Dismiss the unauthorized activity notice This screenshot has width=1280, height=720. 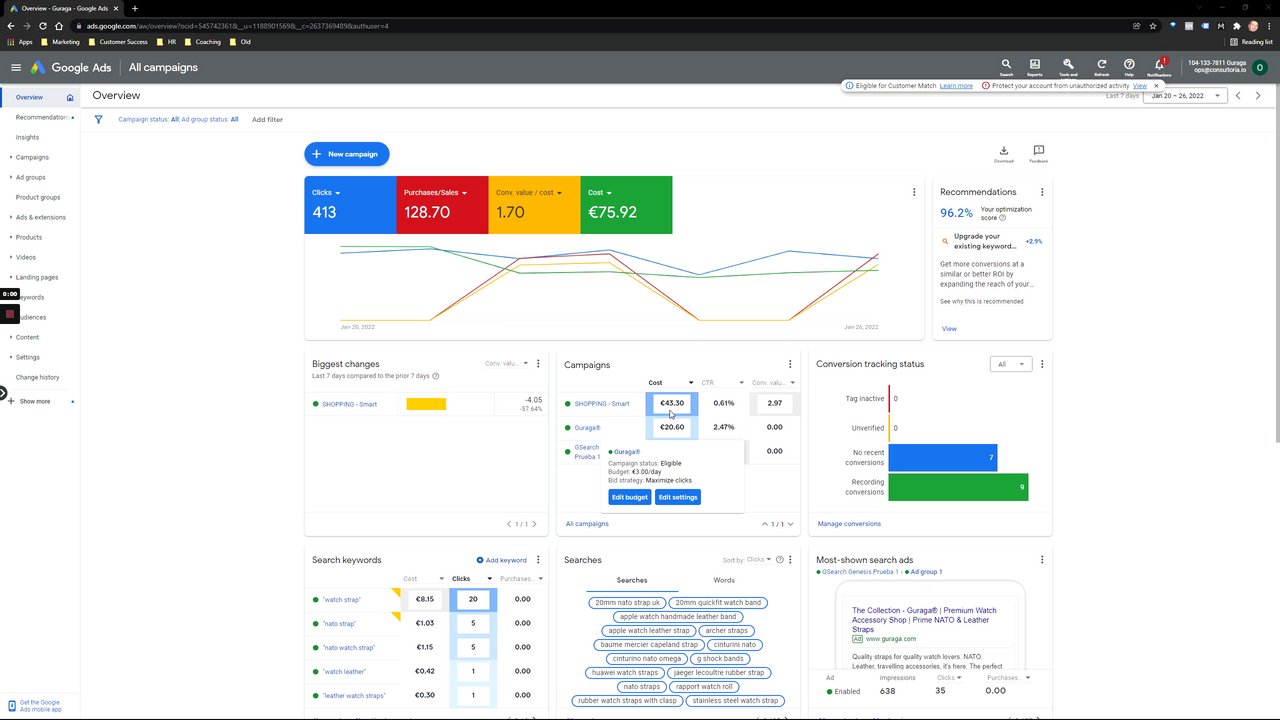pos(1156,86)
